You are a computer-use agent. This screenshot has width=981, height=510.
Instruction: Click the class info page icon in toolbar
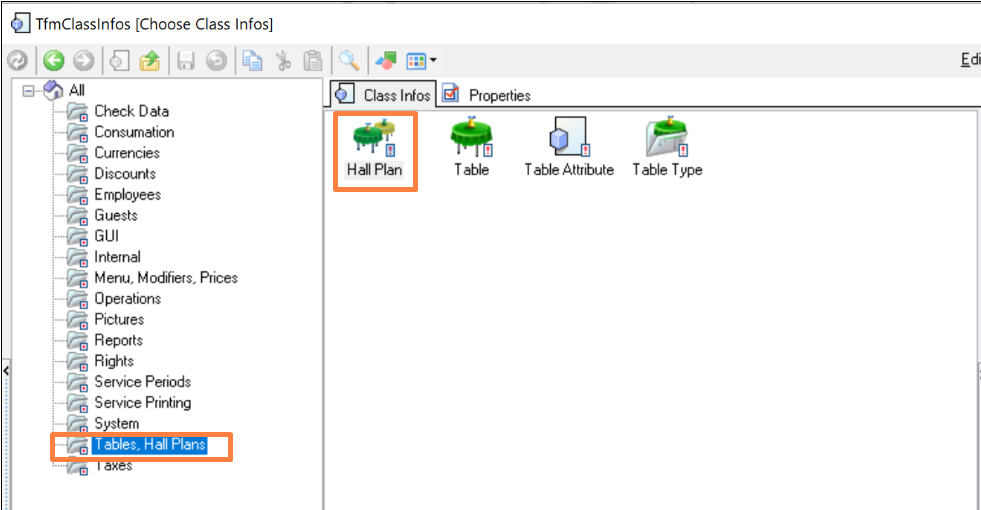(119, 61)
